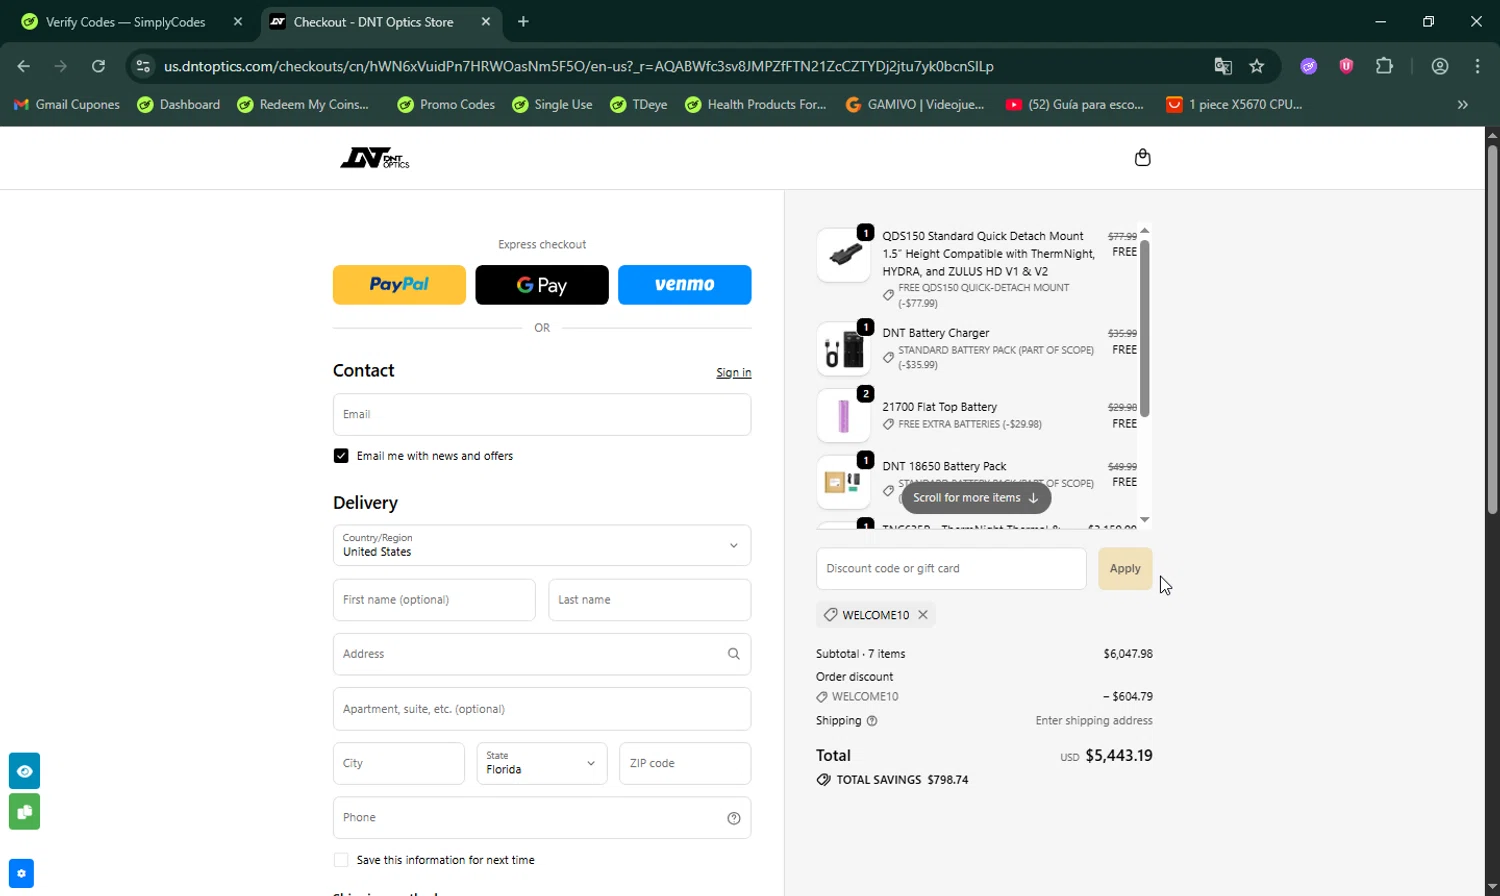Click the order items list up arrow
Viewport: 1500px width, 896px height.
1145,229
